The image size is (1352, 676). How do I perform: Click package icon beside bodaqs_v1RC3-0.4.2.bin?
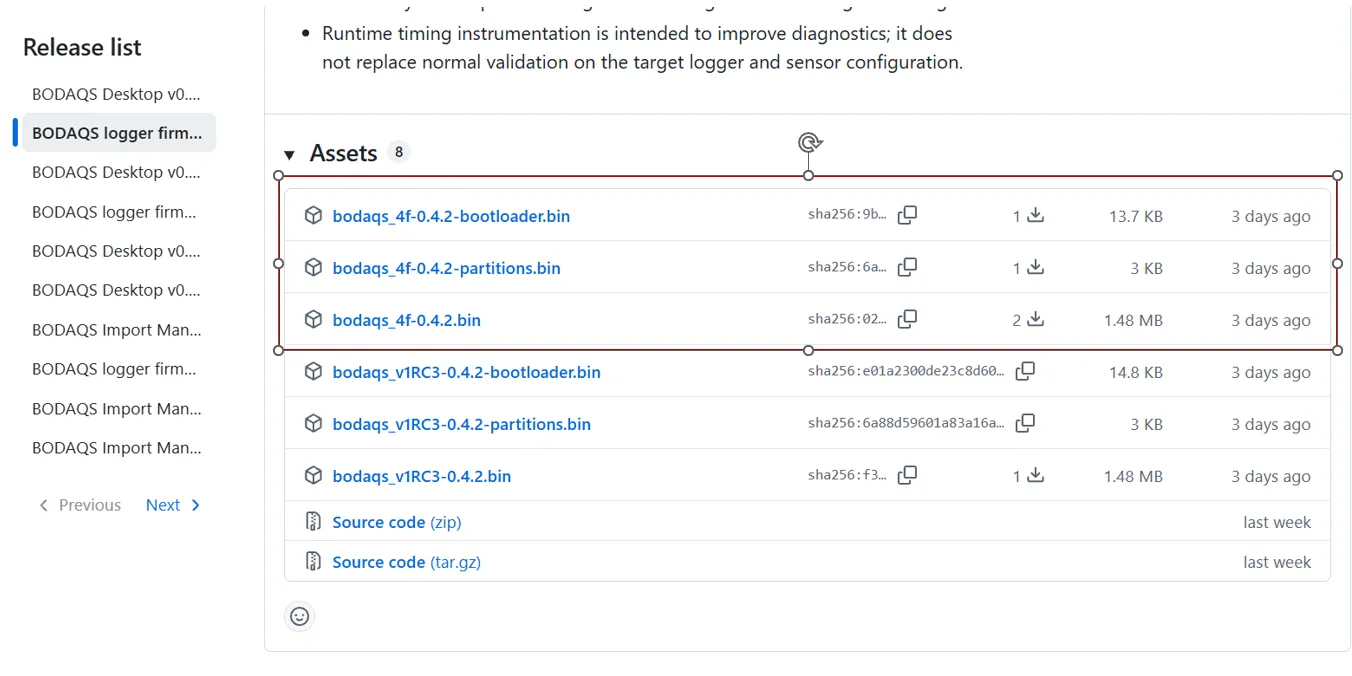point(313,475)
